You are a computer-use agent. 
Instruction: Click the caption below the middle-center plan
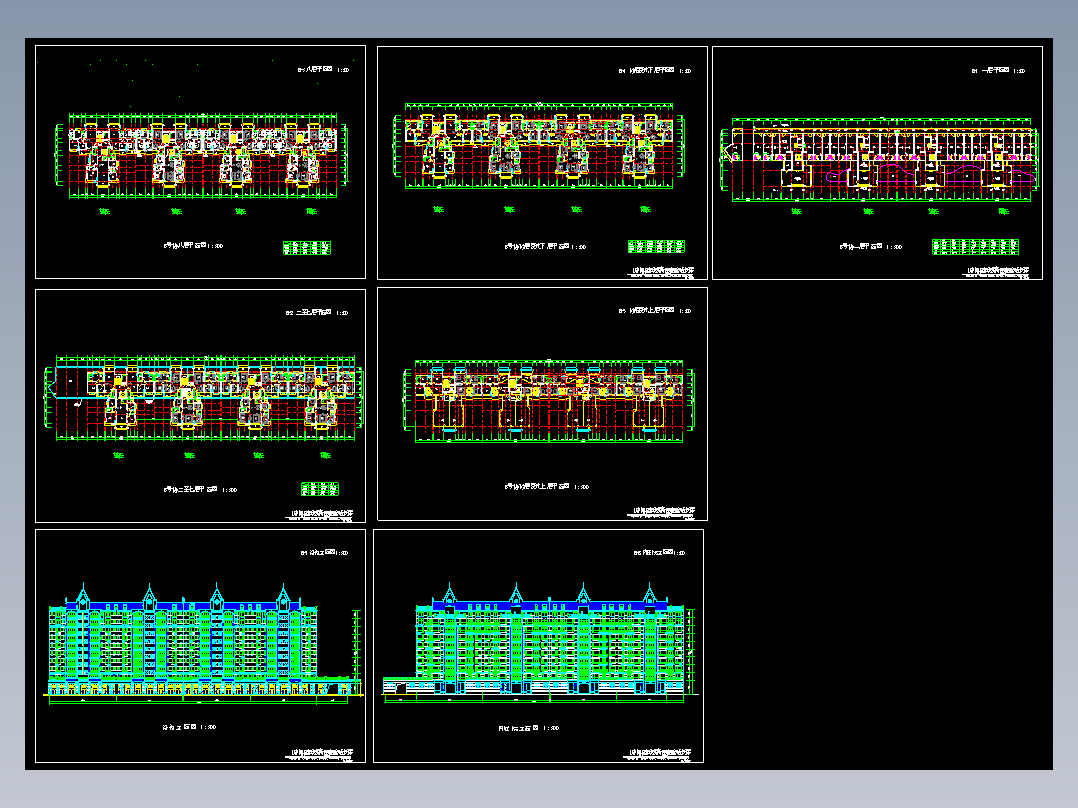(547, 486)
